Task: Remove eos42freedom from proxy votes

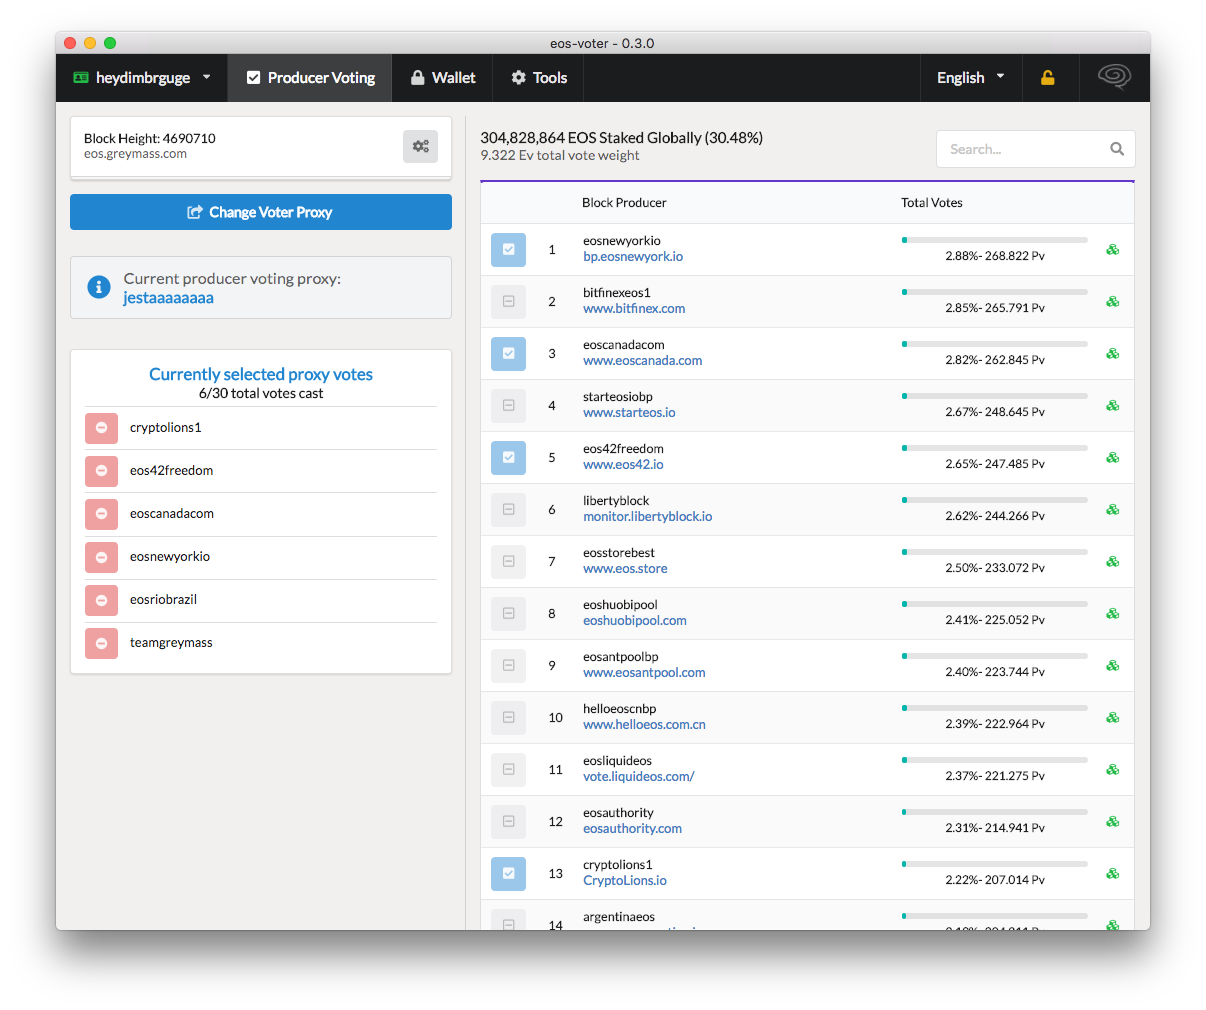Action: coord(101,471)
